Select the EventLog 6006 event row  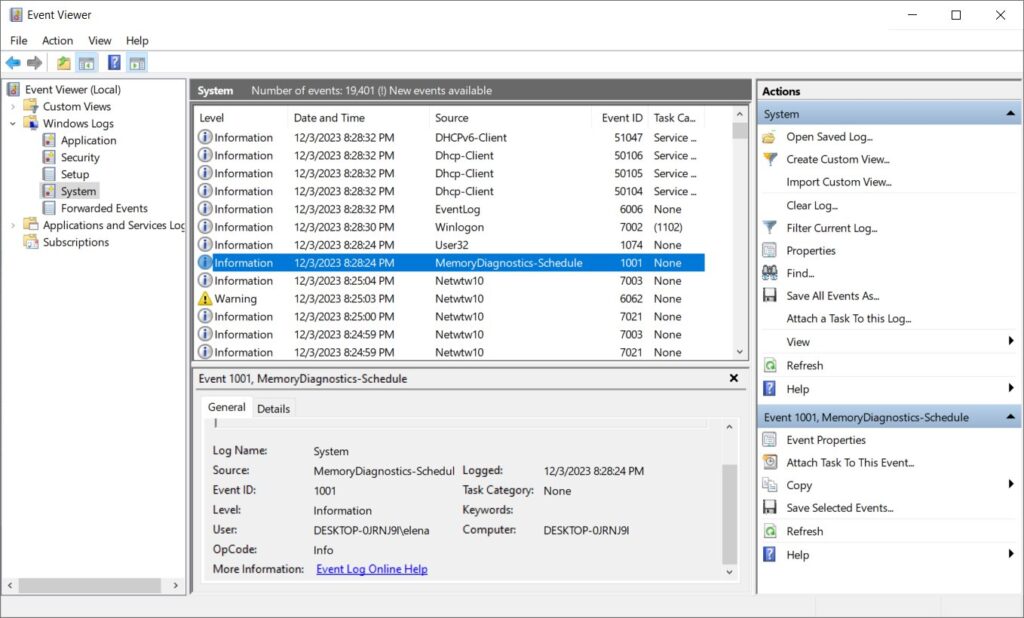click(x=450, y=209)
